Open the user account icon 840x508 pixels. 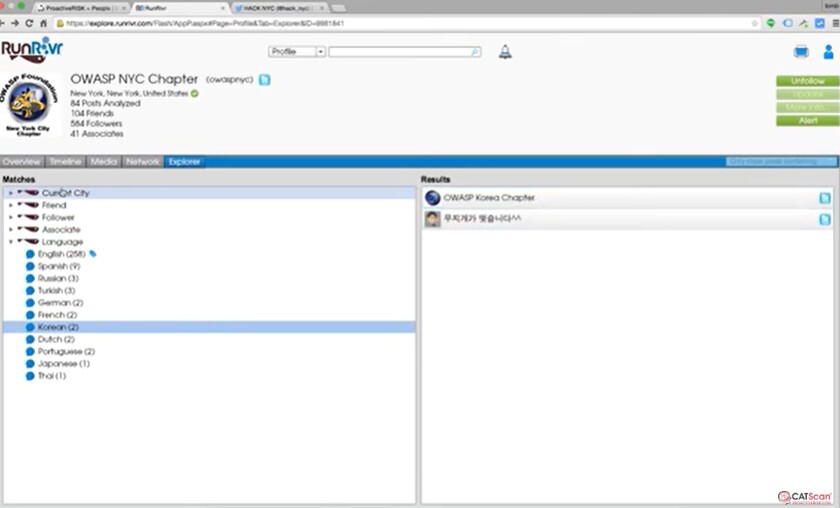(828, 52)
